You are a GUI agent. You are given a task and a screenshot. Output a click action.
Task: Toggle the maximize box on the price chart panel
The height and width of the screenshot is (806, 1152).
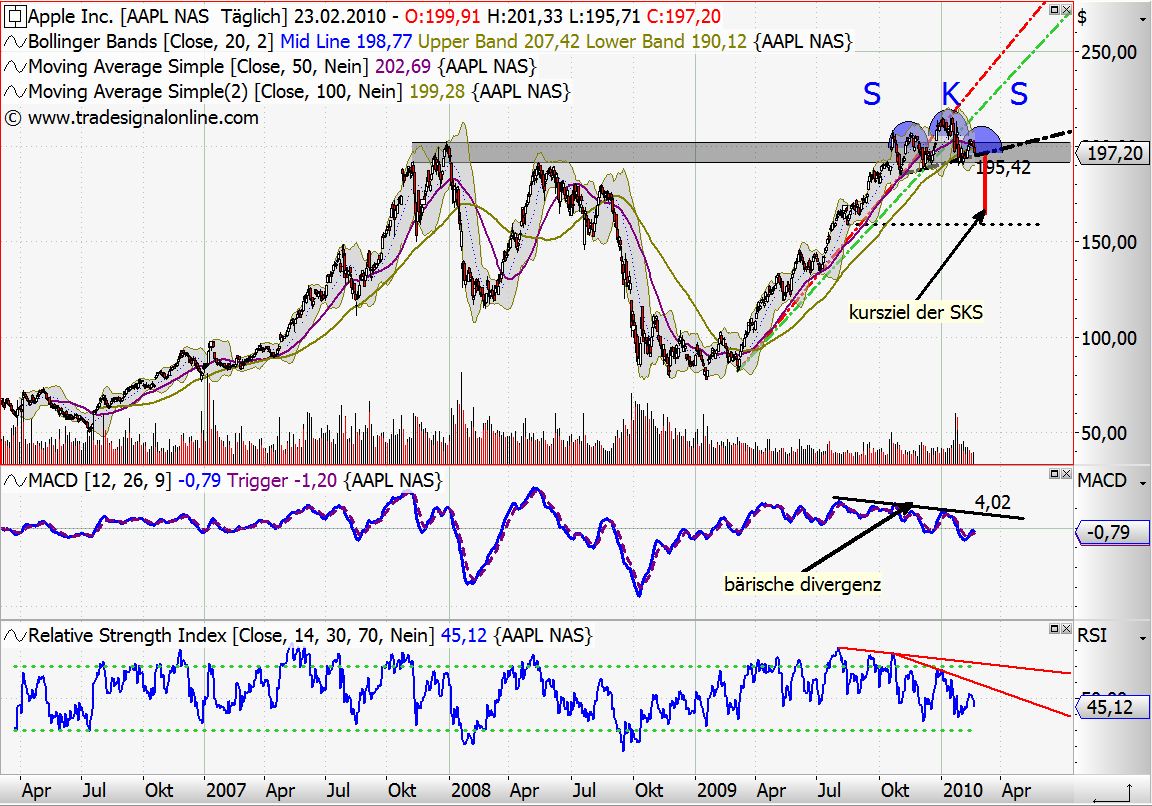(1054, 10)
